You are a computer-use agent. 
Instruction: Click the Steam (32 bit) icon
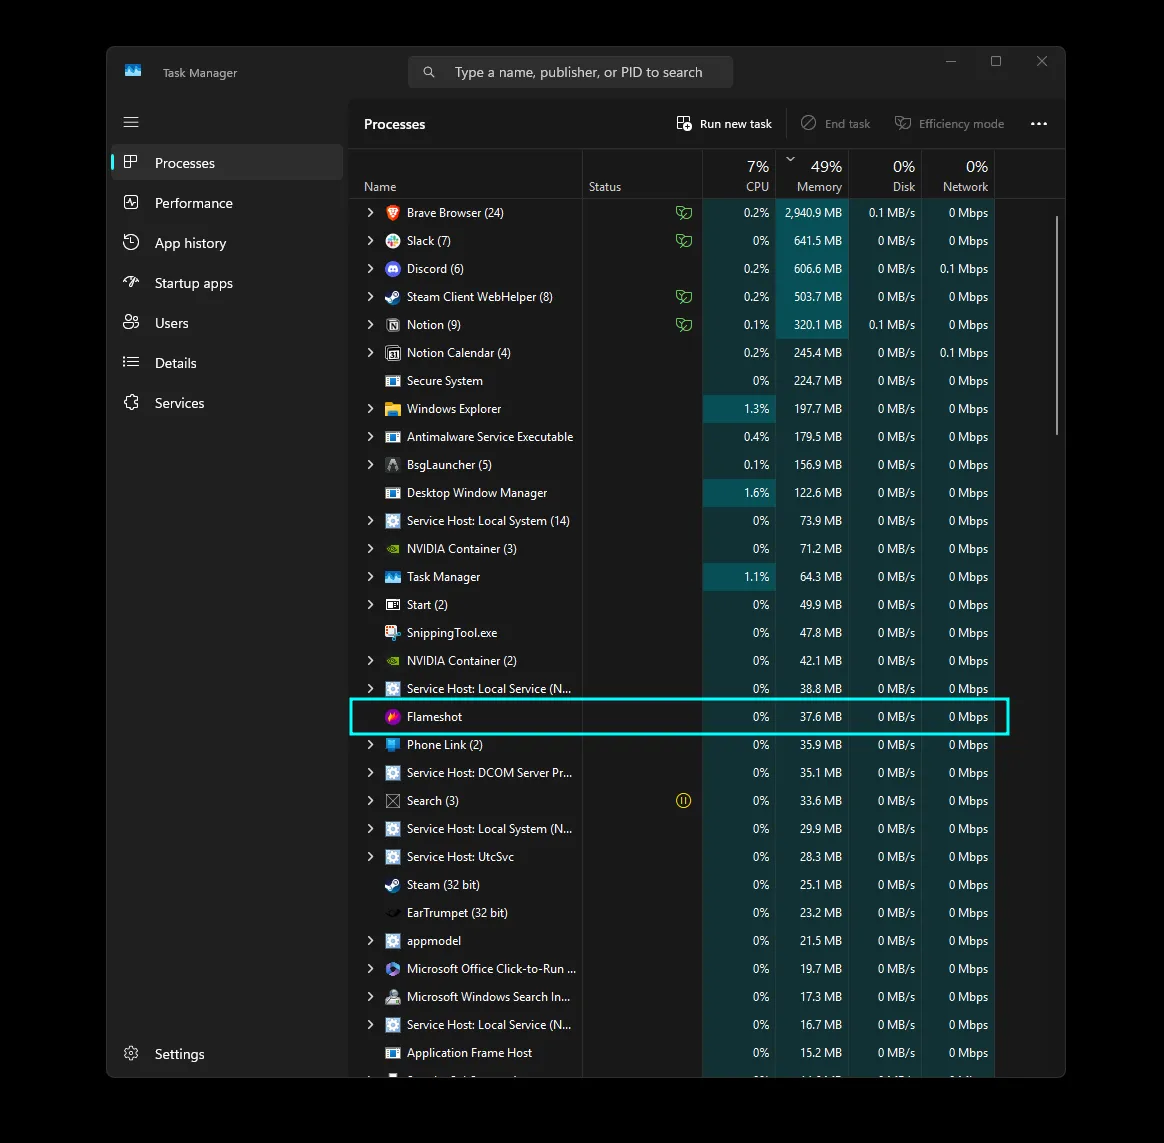(x=393, y=885)
